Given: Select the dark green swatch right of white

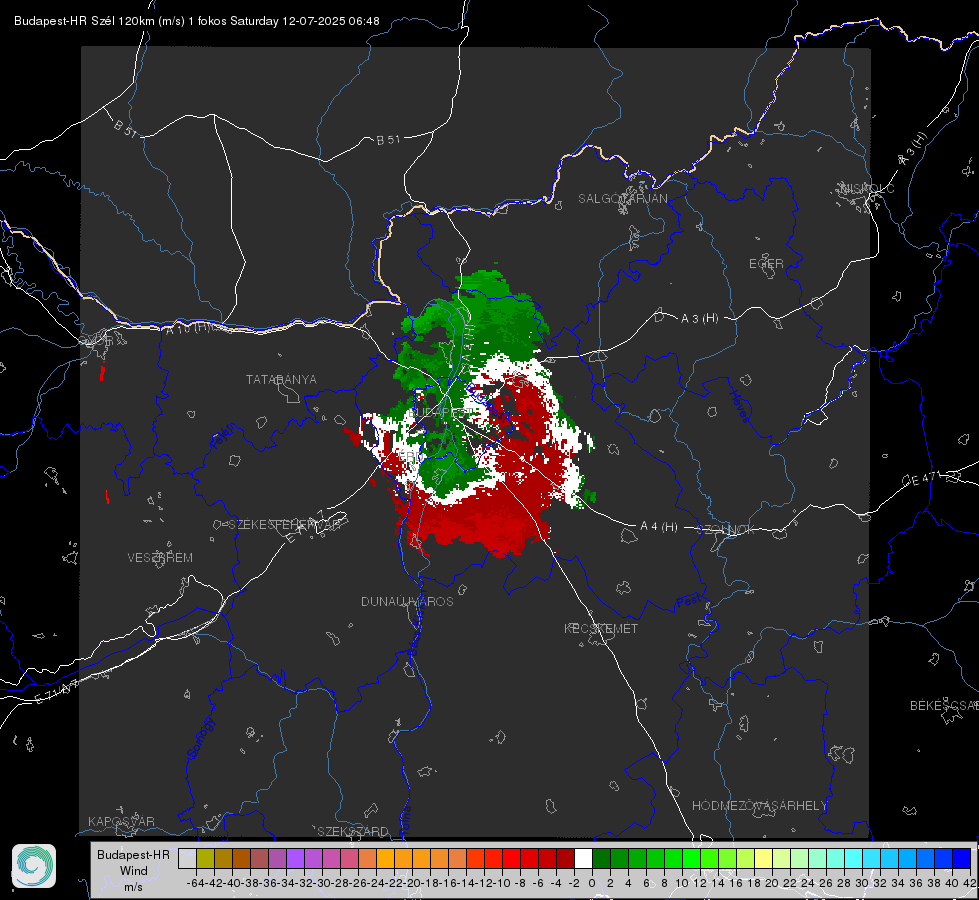Looking at the screenshot, I should click(601, 859).
